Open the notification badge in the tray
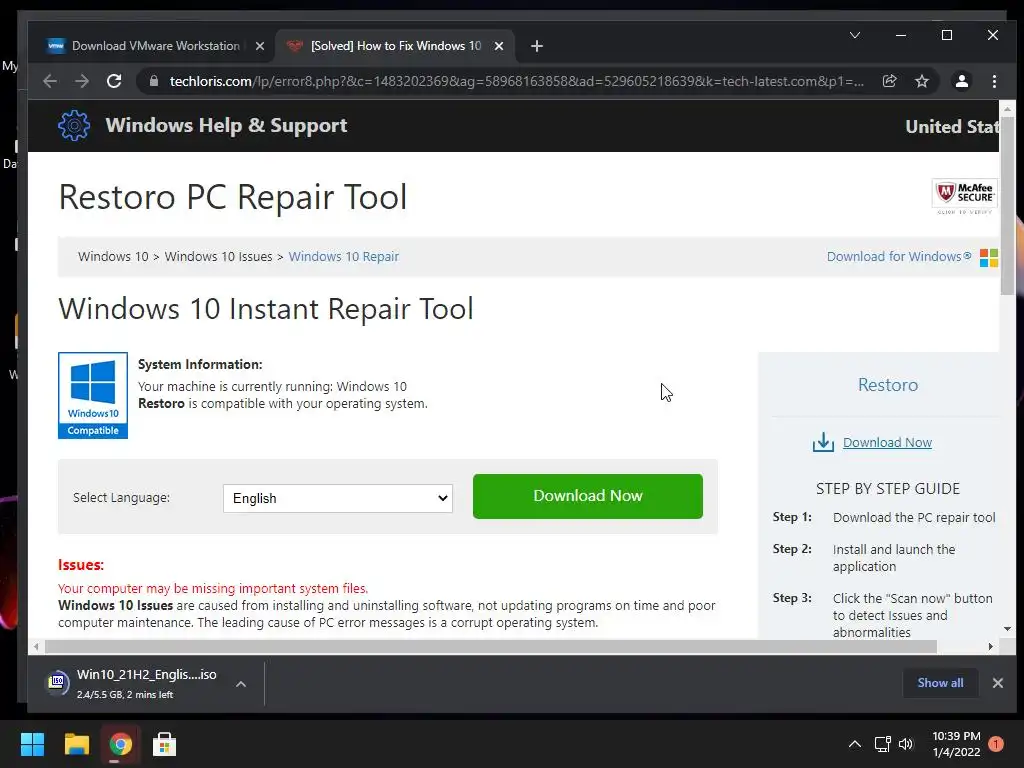1024x768 pixels. point(996,744)
